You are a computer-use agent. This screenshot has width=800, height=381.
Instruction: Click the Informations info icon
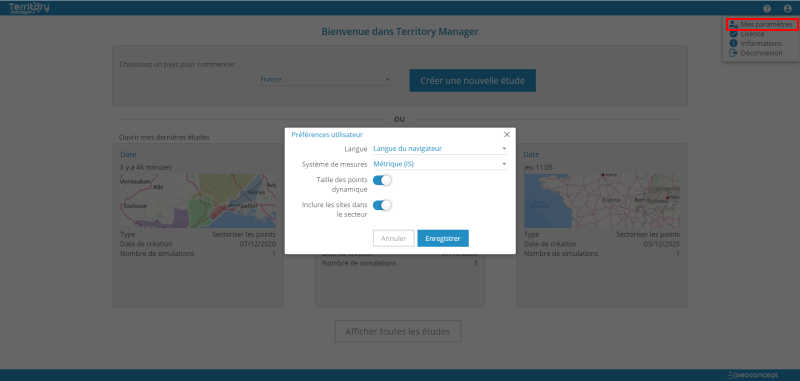pos(733,43)
